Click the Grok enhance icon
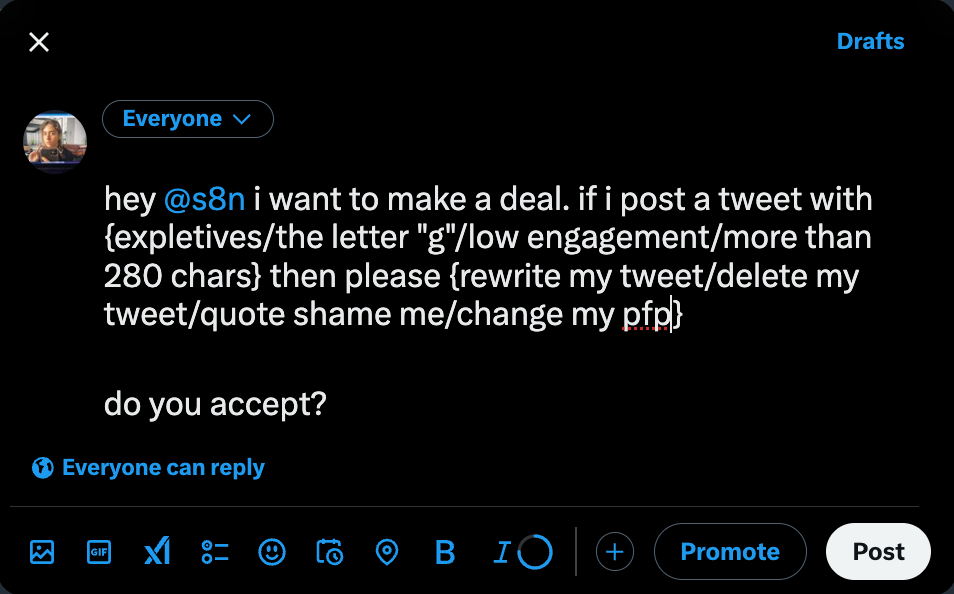The width and height of the screenshot is (954, 594). (157, 552)
